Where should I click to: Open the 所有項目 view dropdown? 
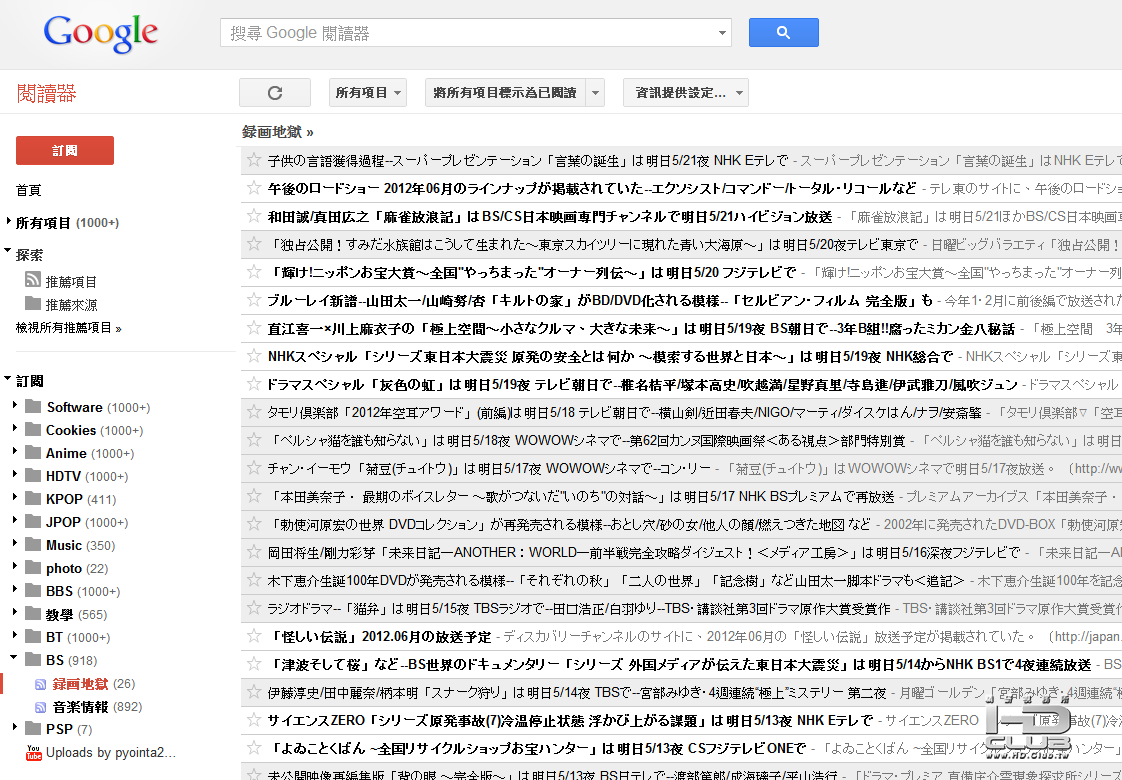[368, 92]
